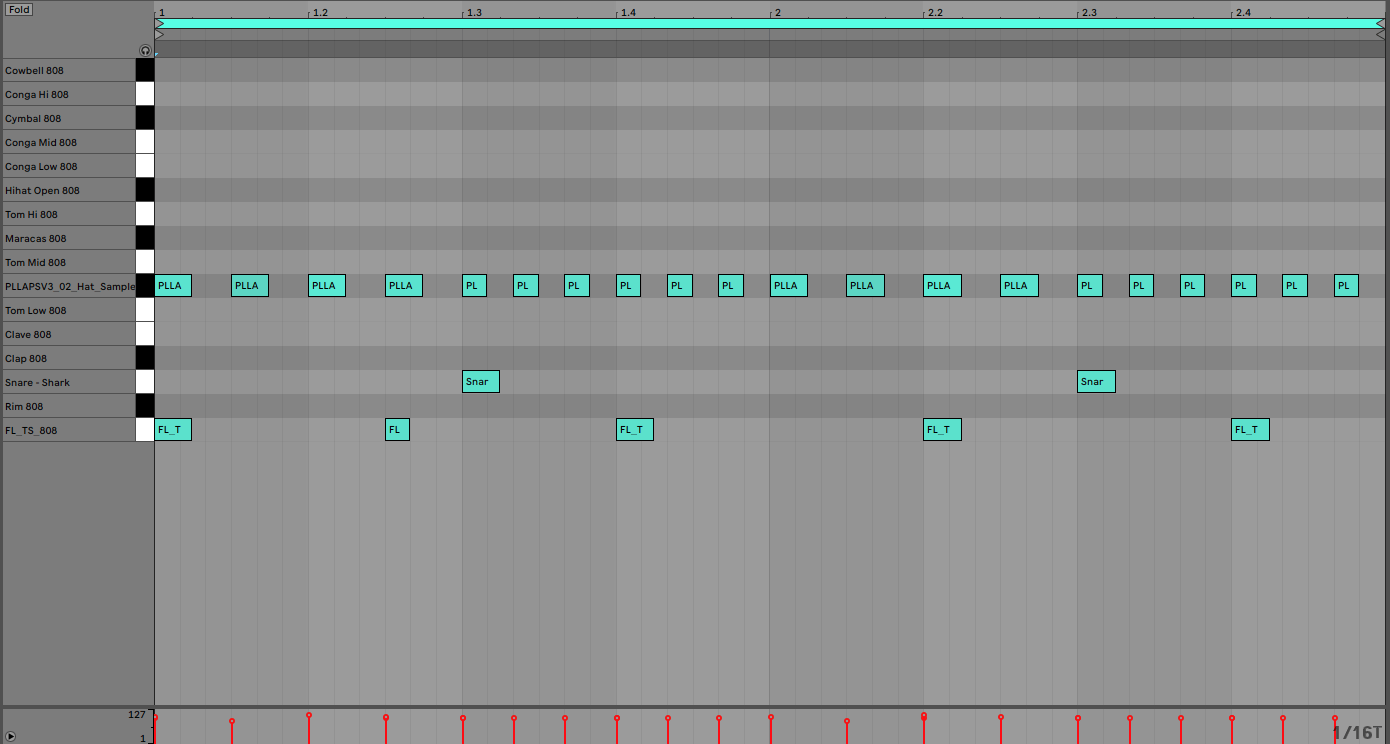
Task: Mute the Hihat Open 808 lane
Action: [x=145, y=189]
